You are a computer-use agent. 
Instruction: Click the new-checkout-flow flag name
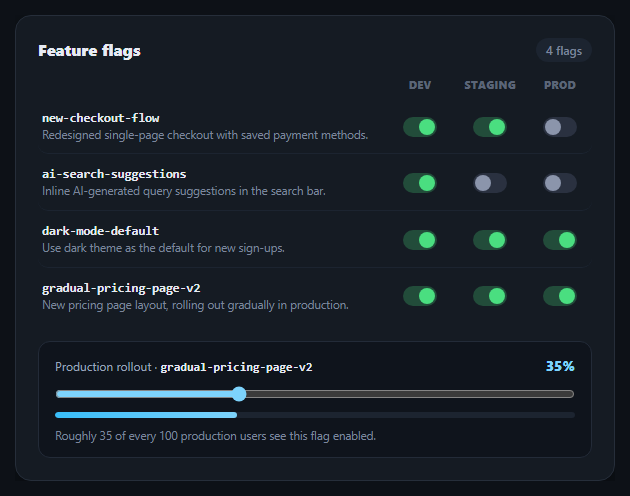tap(100, 118)
